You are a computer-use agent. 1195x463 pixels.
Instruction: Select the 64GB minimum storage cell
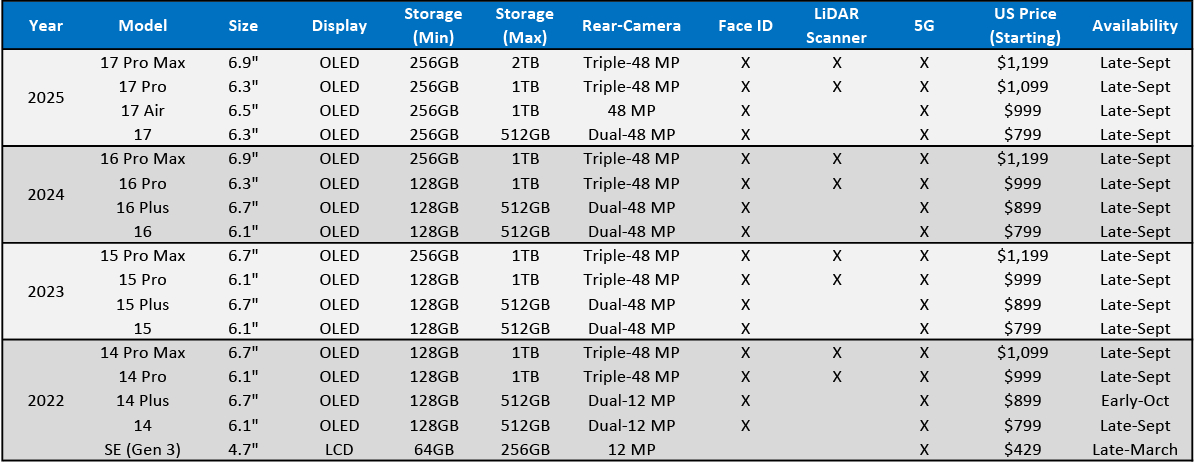coord(433,450)
